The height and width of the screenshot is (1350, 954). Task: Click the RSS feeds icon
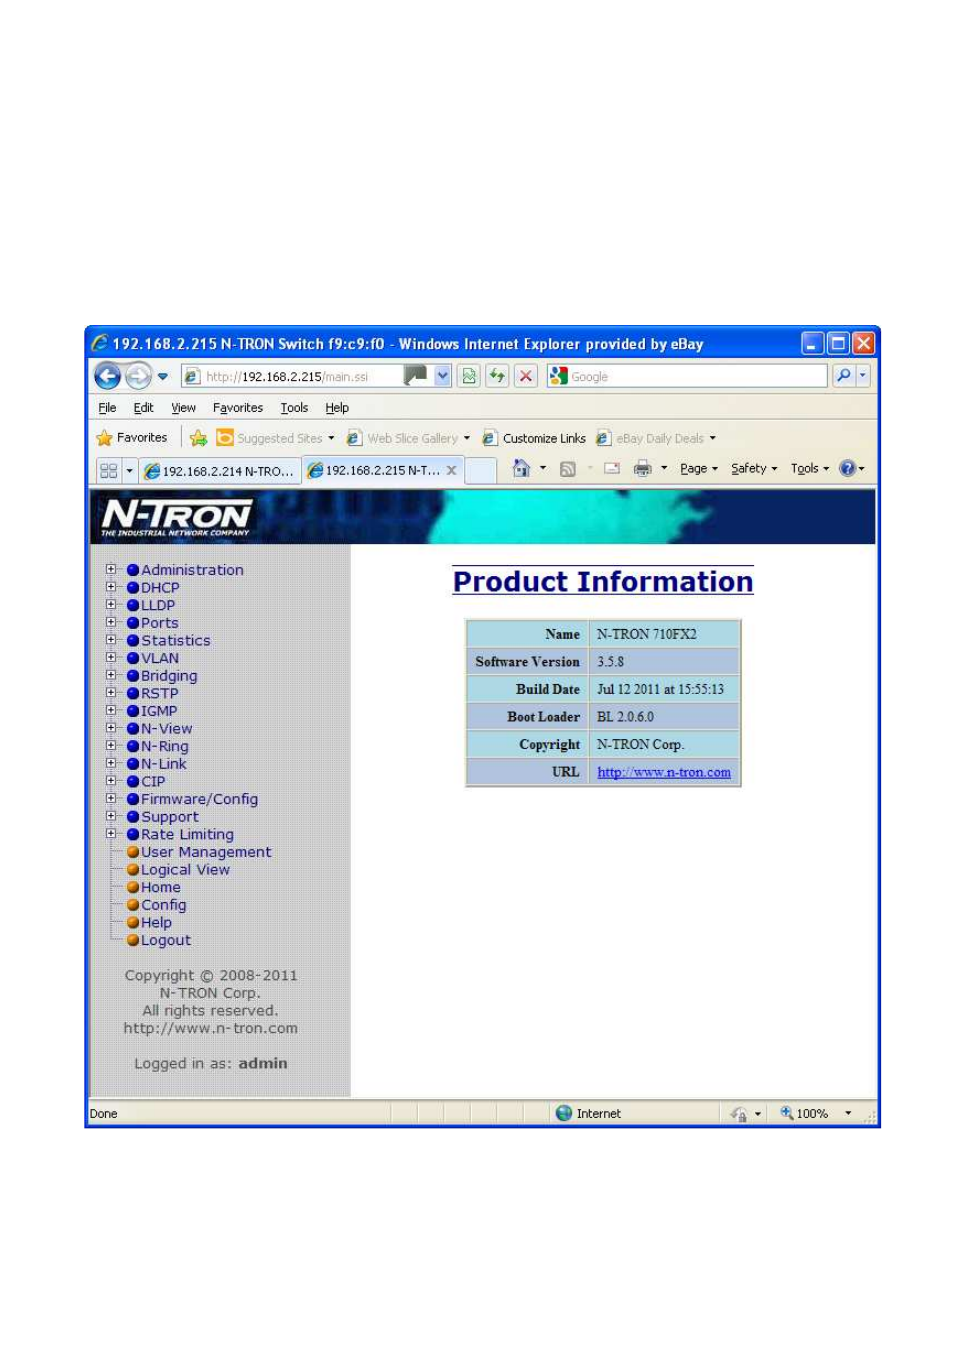click(x=568, y=469)
